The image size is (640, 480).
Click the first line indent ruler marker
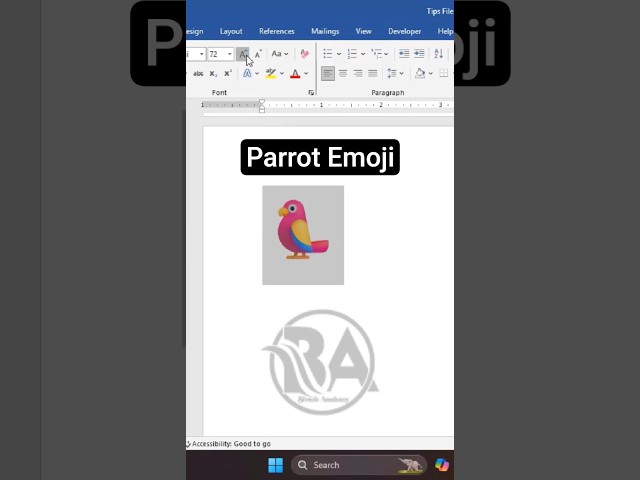click(x=262, y=102)
